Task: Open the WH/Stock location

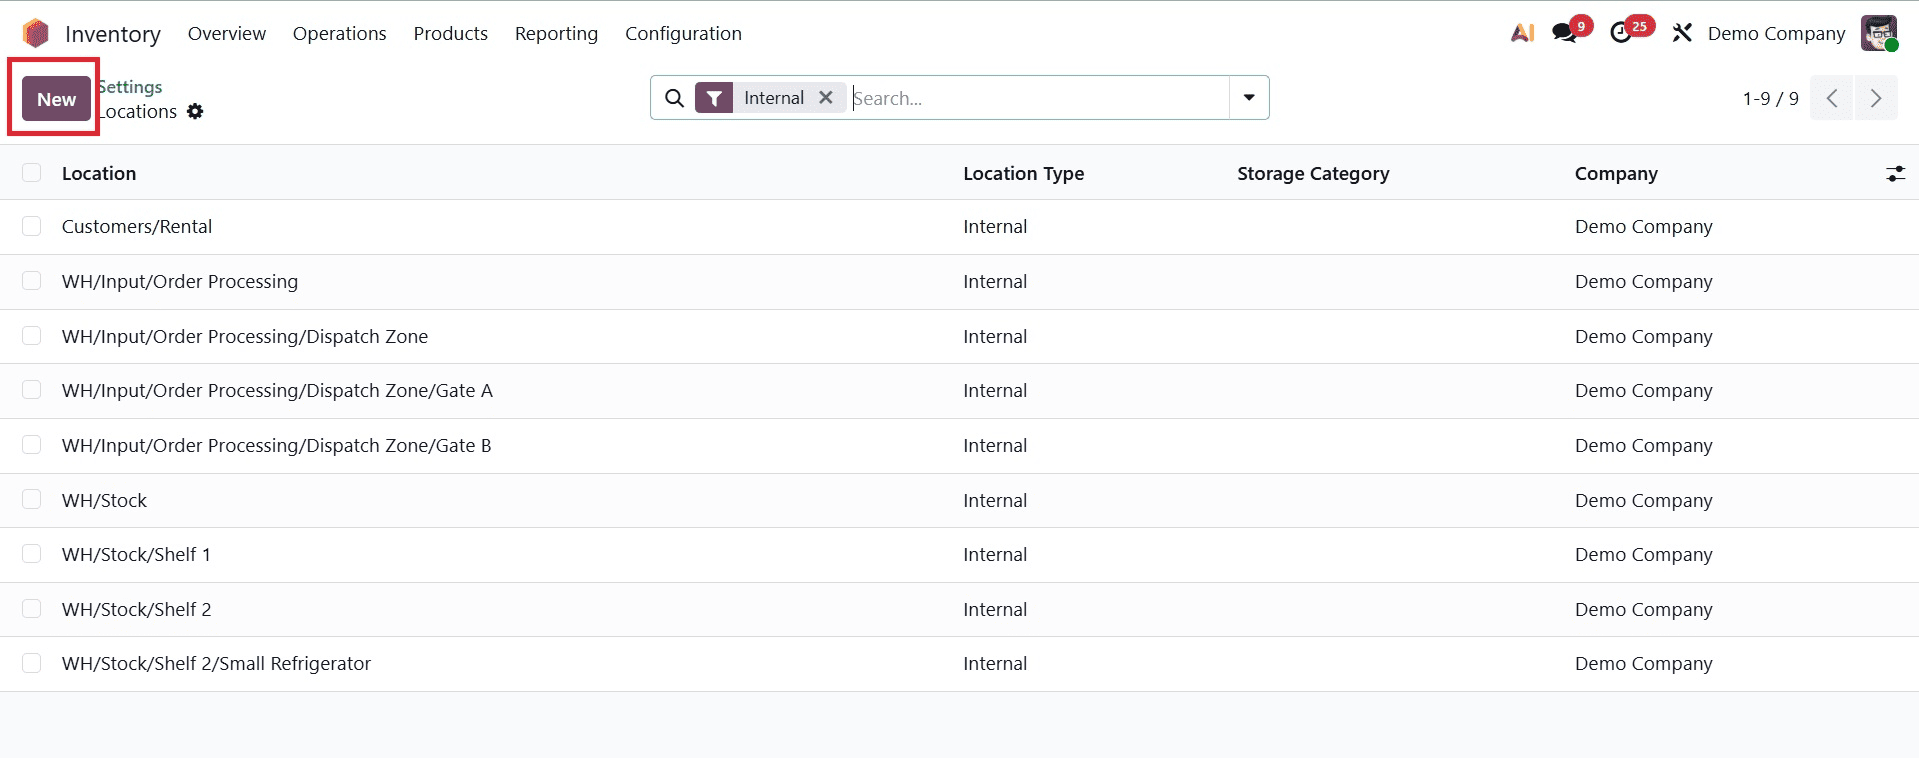Action: click(x=104, y=500)
